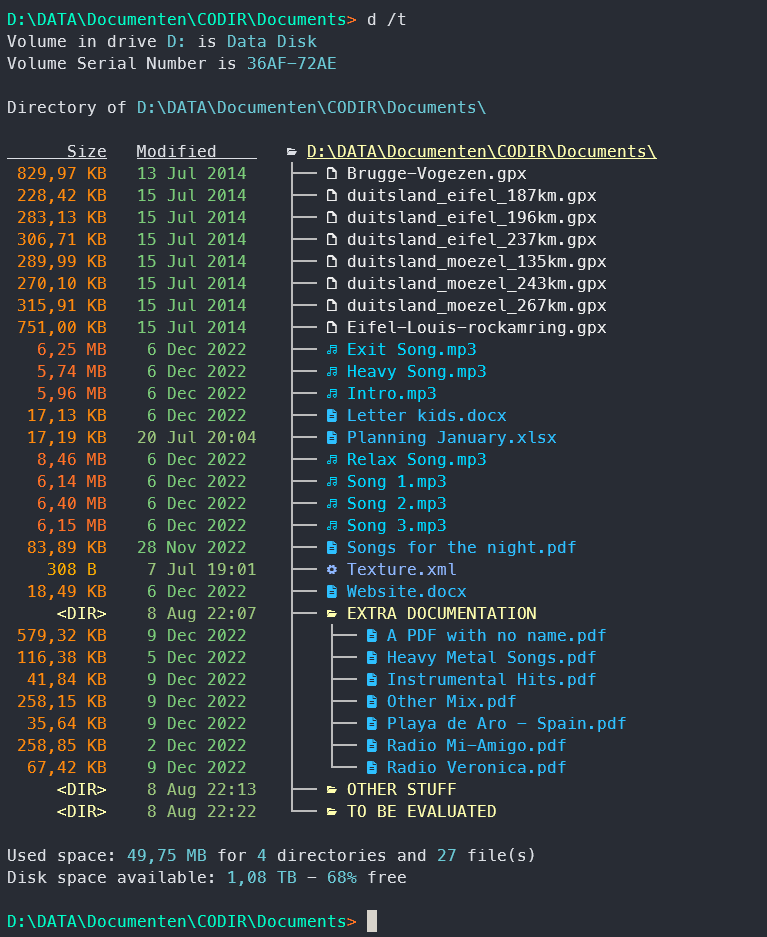Click the folder icon next to OTHER STUFF

pos(332,790)
